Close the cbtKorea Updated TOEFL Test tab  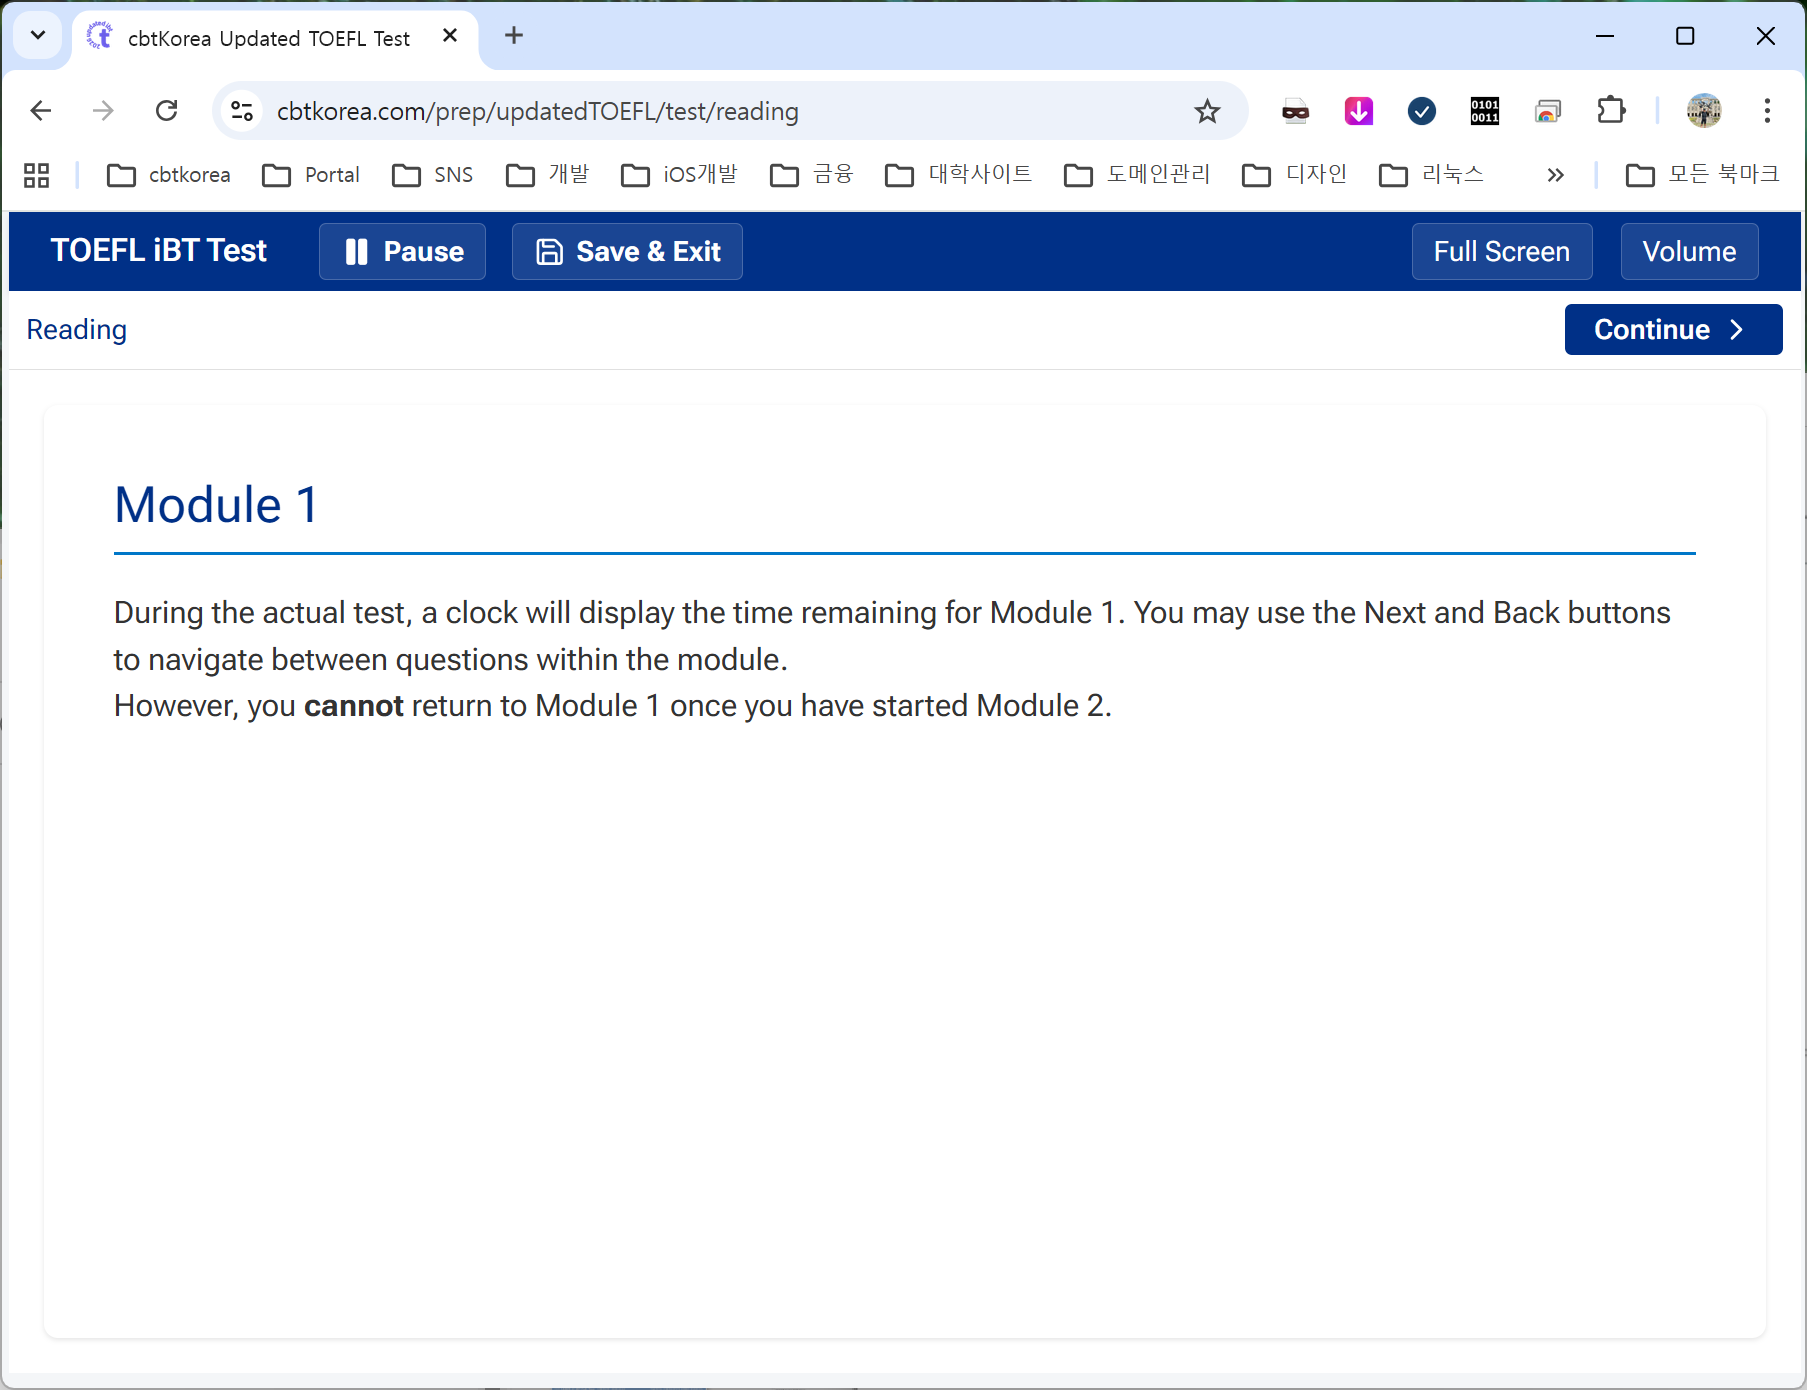tap(450, 36)
